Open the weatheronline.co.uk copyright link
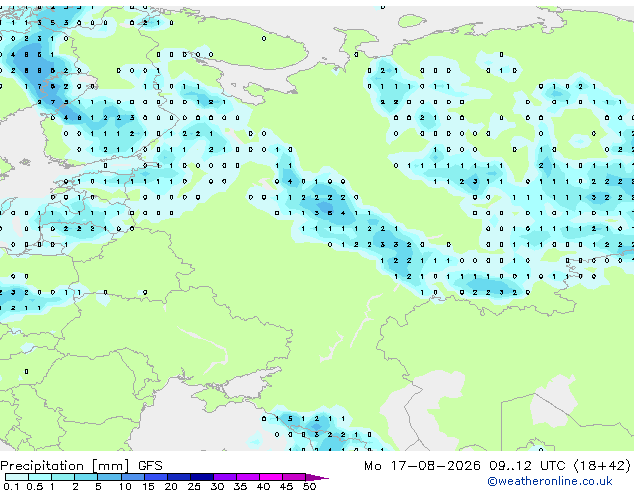This screenshot has width=634, height=490. [x=550, y=481]
